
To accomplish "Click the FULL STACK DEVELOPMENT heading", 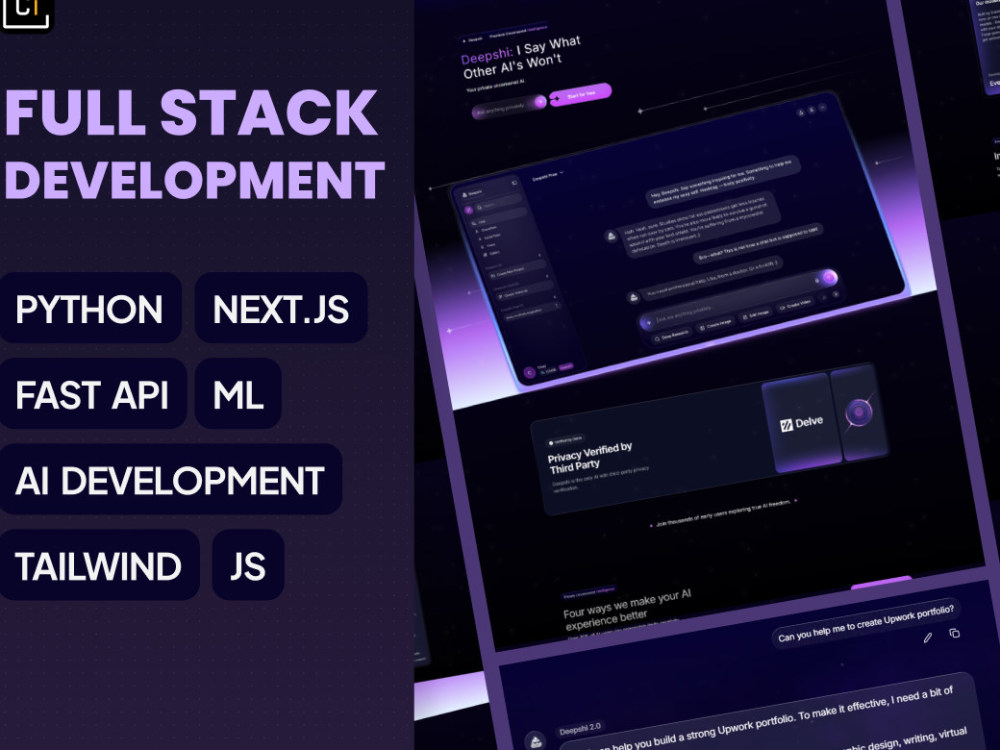I will [x=194, y=144].
